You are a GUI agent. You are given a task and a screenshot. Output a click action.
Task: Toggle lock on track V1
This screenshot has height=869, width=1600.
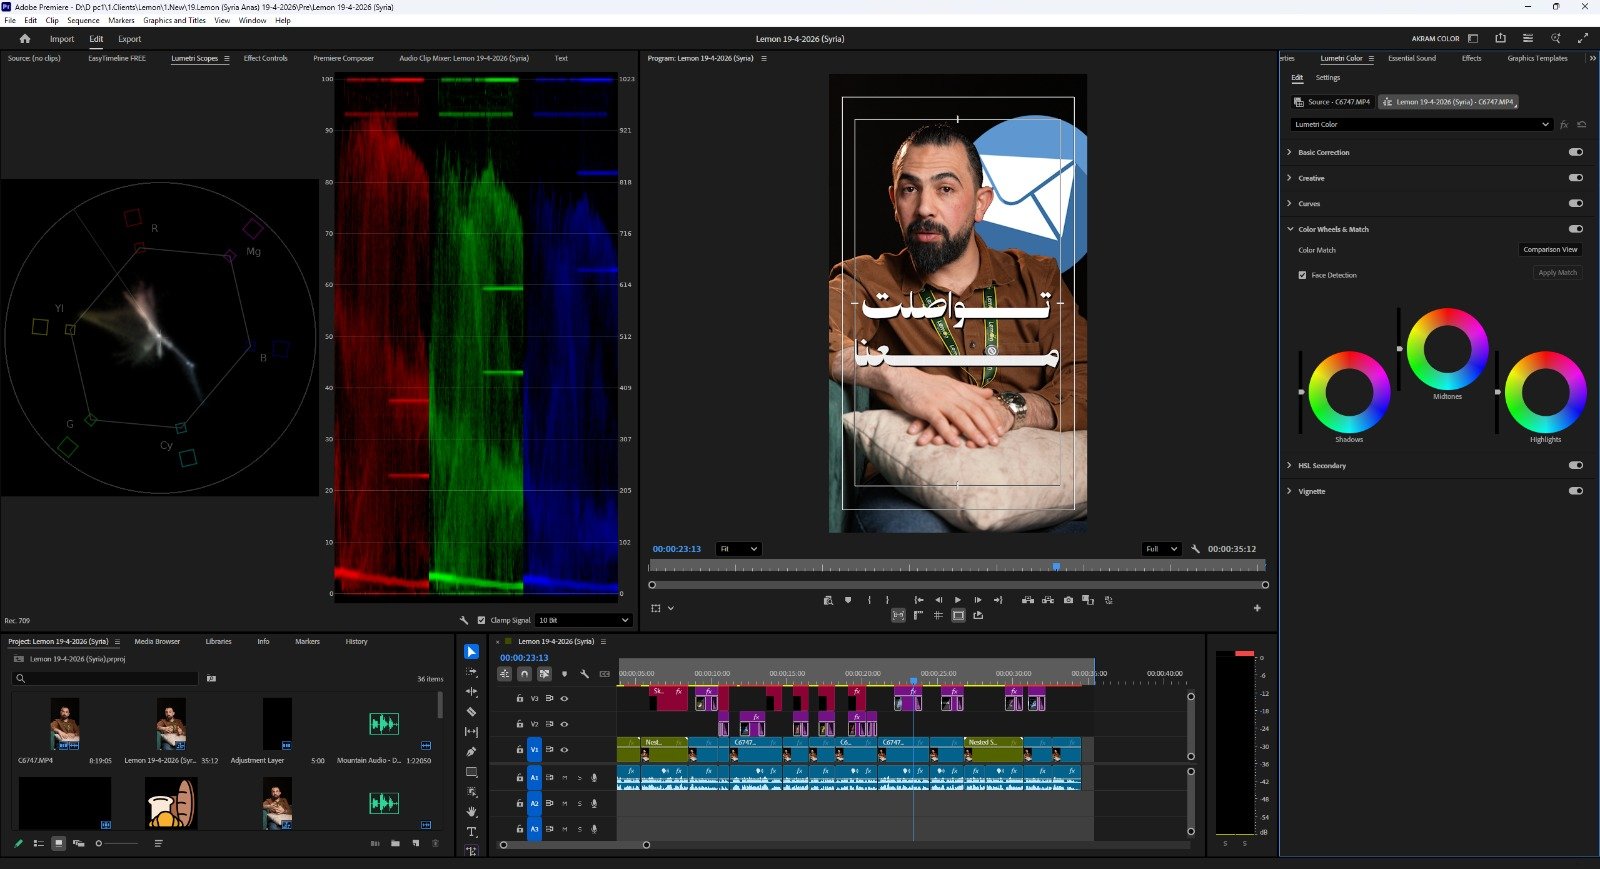click(x=520, y=749)
